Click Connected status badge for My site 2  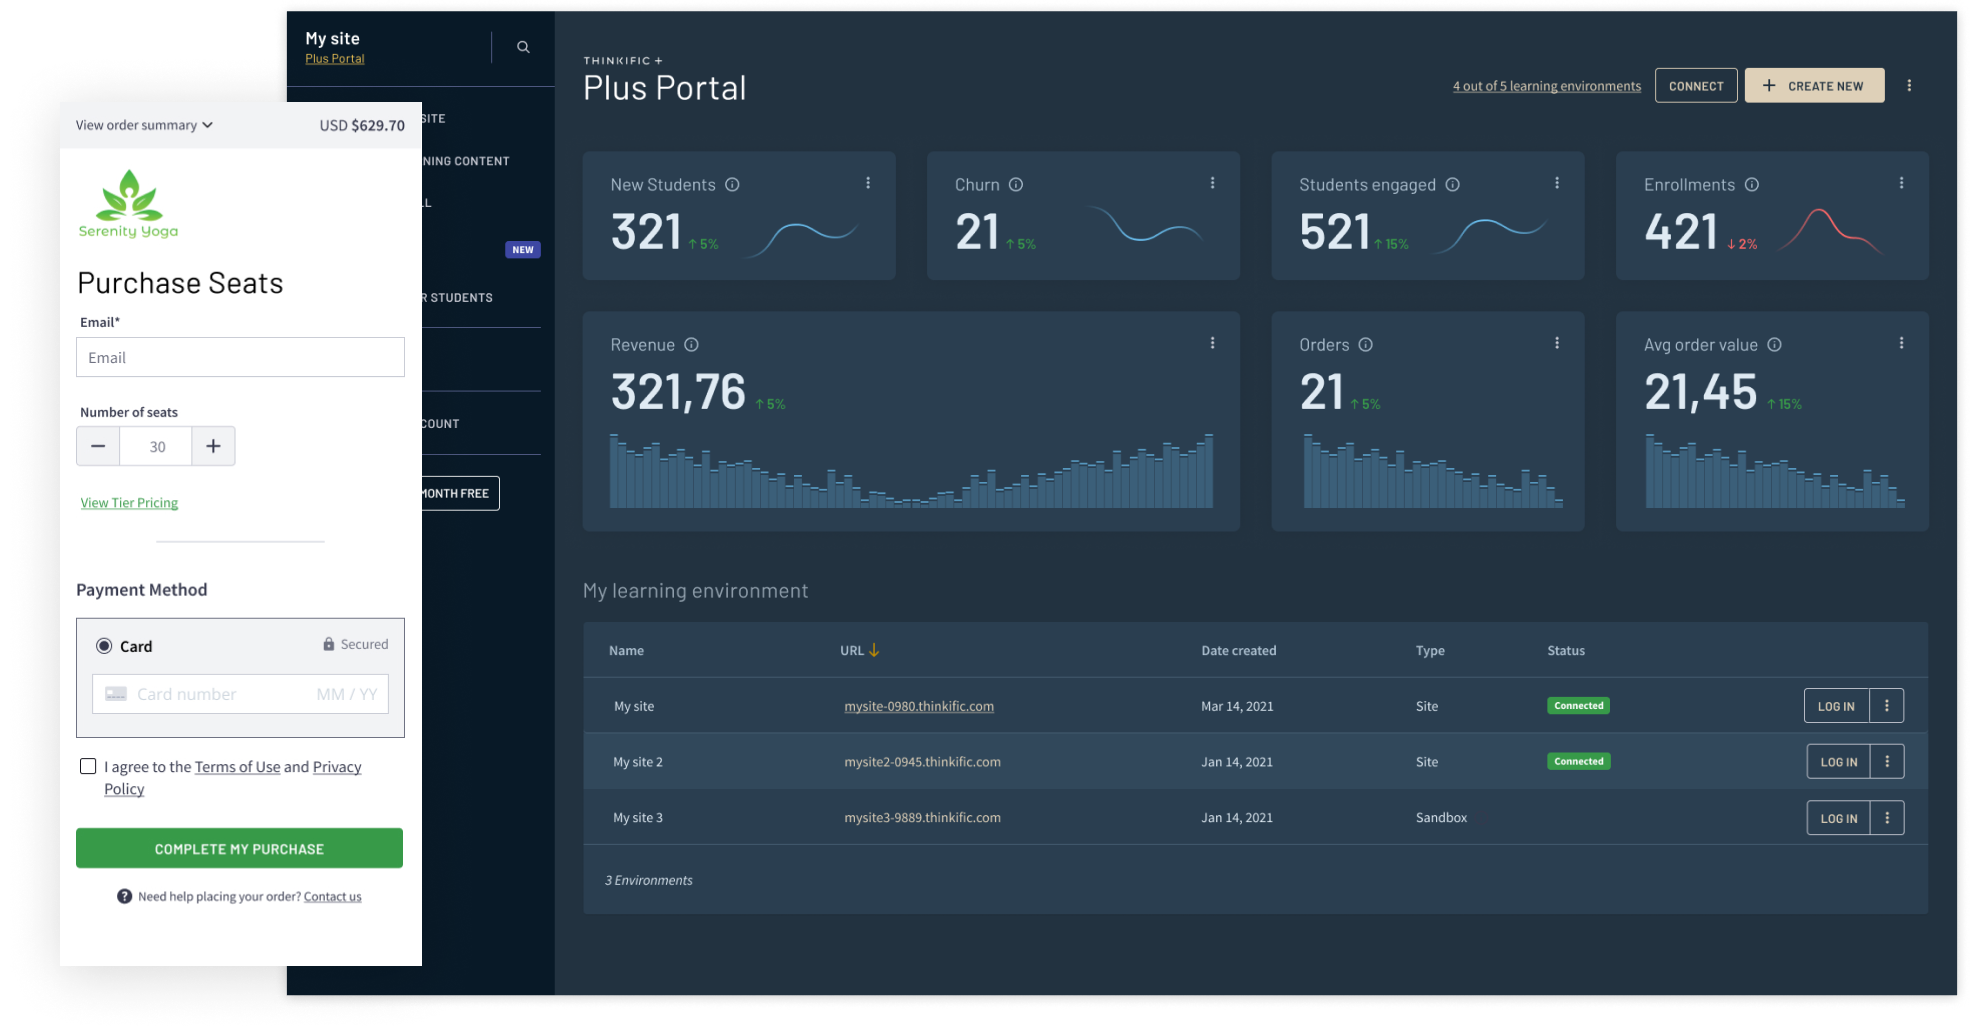[1578, 762]
